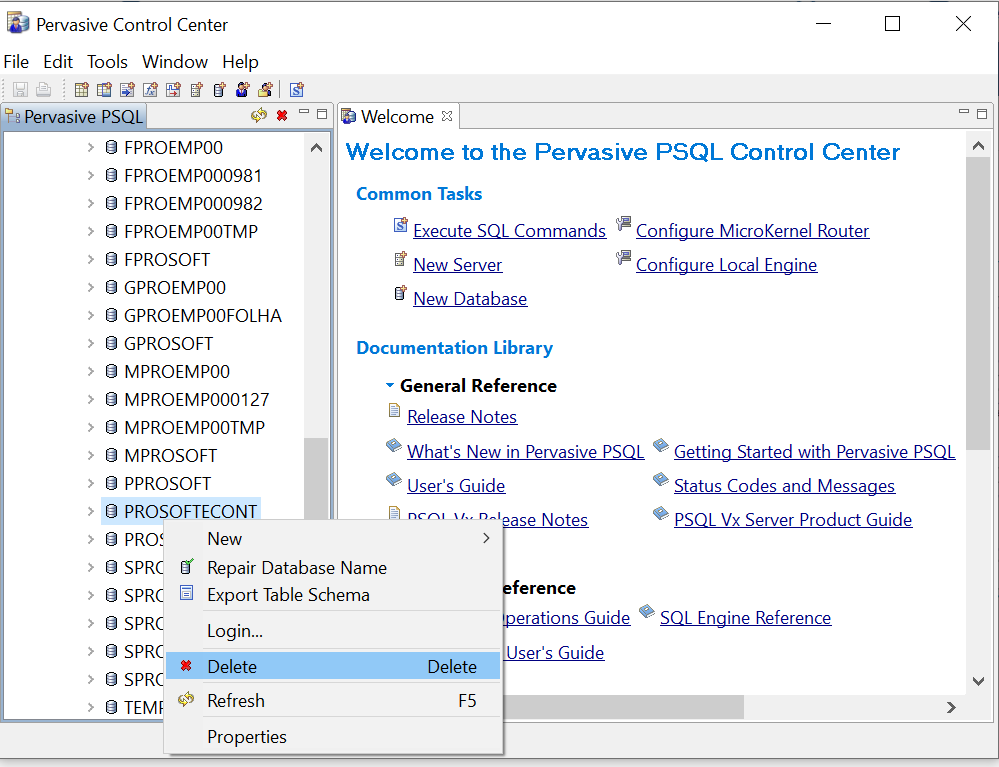
Task: Expand the MPROSOFT database node
Action: (x=90, y=456)
